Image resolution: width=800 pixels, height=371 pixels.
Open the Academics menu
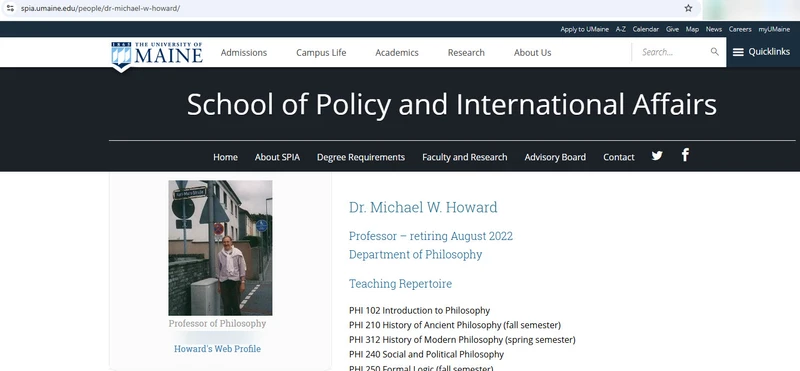(396, 53)
